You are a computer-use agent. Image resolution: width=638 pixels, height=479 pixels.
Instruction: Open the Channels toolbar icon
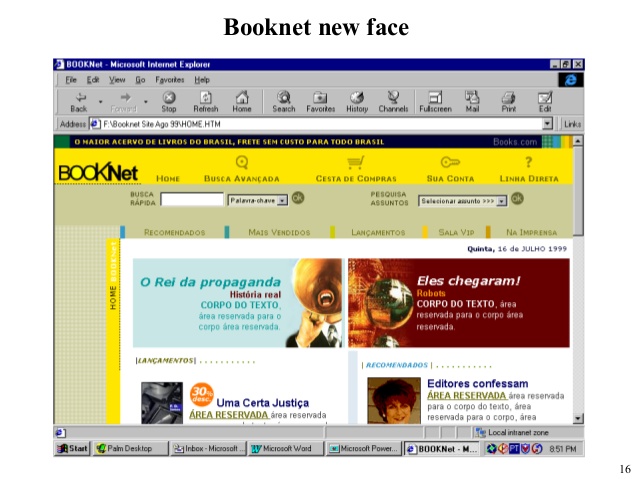pos(393,97)
